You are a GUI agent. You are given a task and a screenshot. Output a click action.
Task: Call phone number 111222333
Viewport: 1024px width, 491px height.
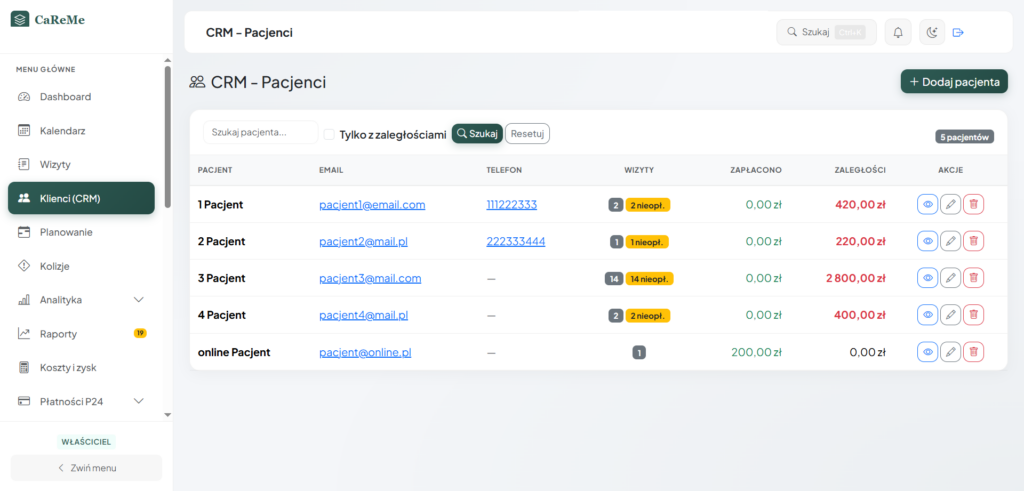point(511,204)
